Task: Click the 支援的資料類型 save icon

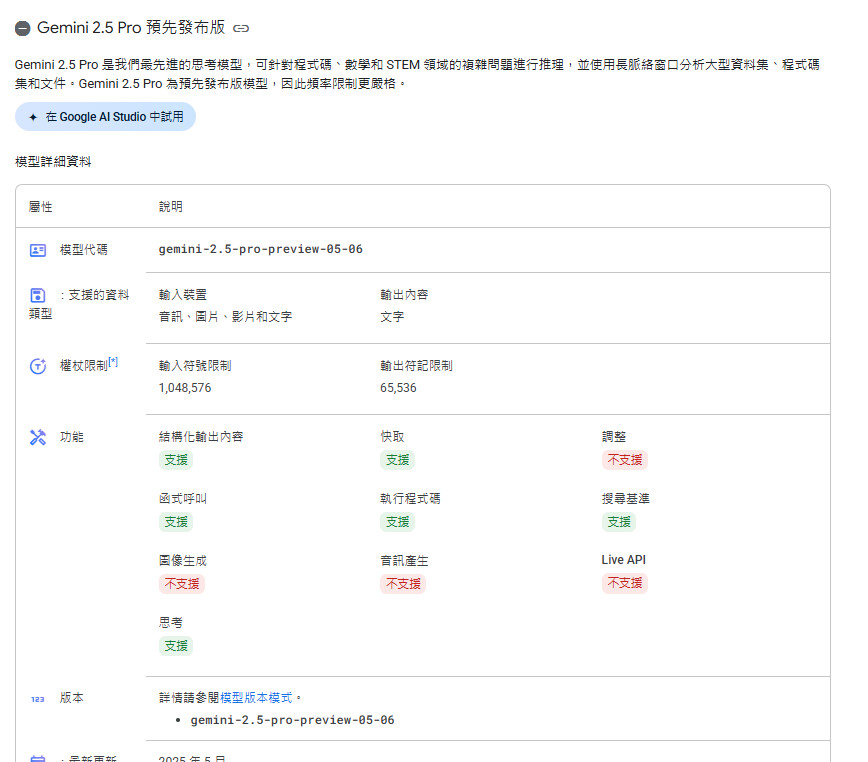Action: pyautogui.click(x=38, y=295)
